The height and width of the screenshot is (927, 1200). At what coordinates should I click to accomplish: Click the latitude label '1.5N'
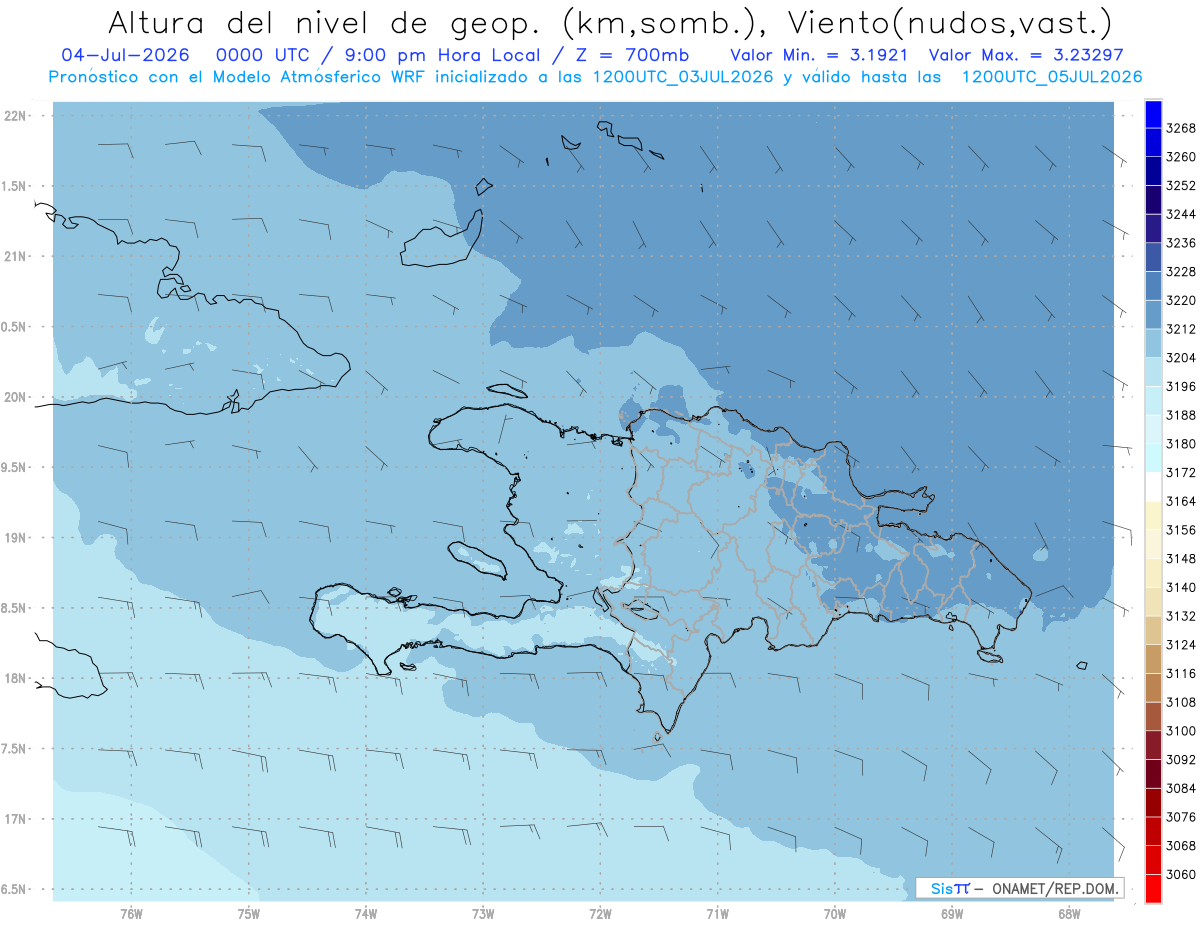(x=13, y=186)
